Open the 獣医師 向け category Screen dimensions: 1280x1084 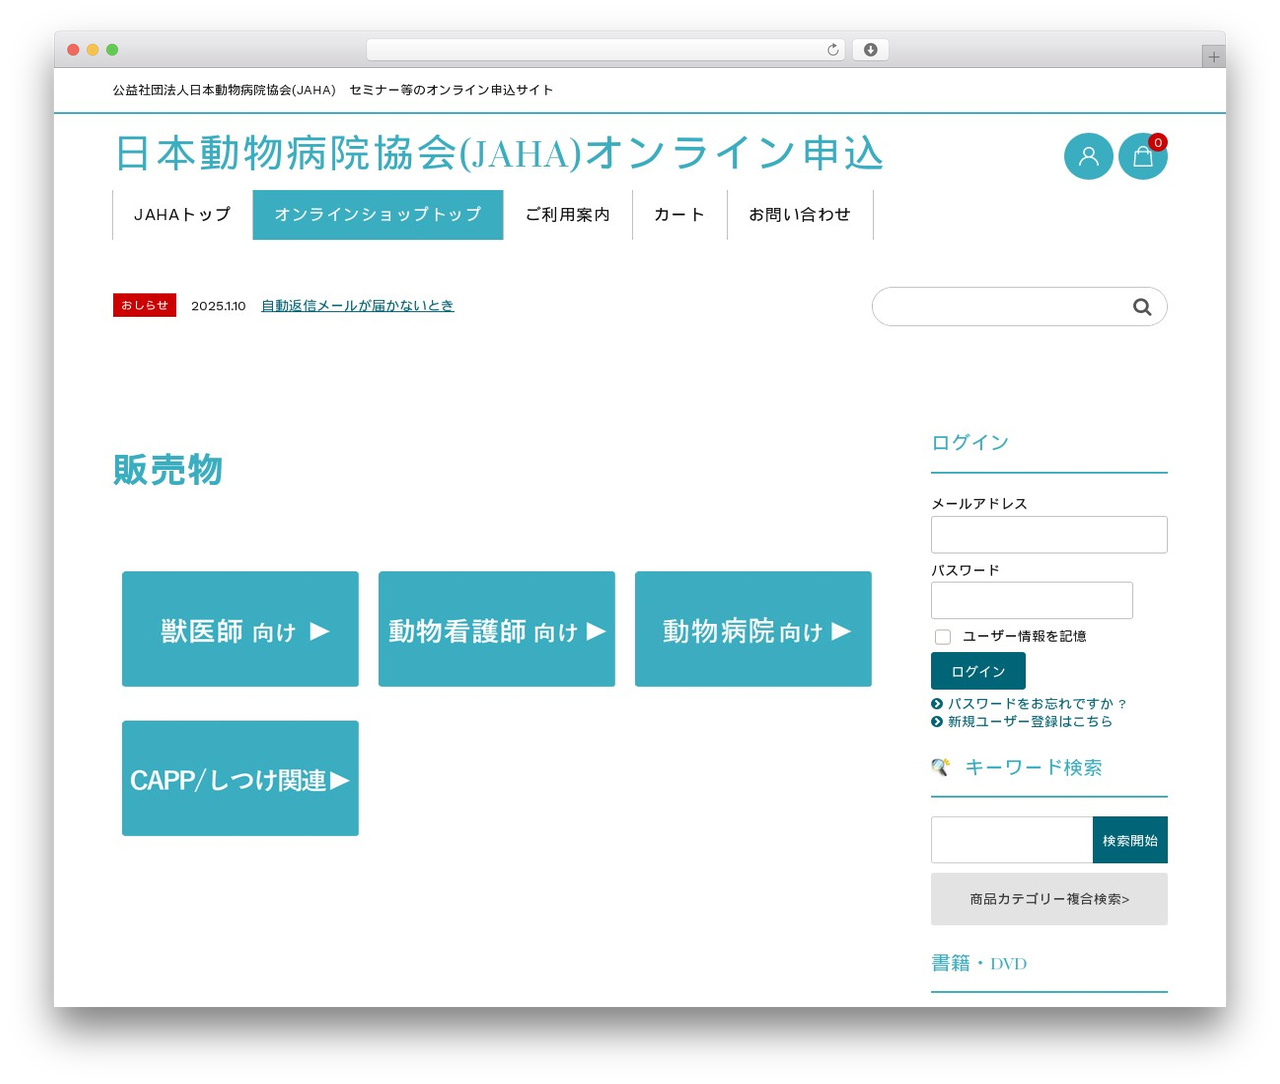[240, 629]
